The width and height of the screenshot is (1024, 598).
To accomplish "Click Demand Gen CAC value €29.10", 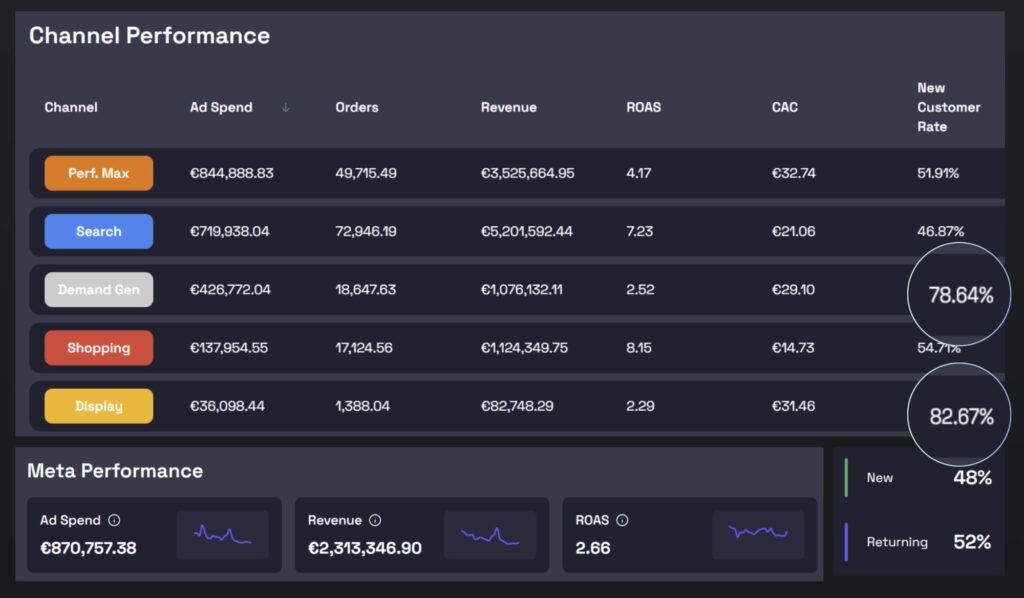I will click(x=793, y=289).
